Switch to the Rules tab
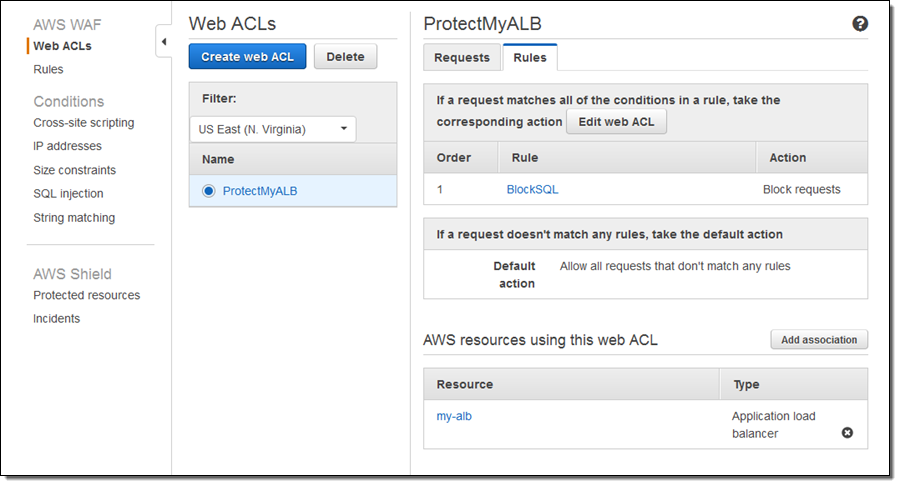This screenshot has height=486, width=900. point(530,58)
